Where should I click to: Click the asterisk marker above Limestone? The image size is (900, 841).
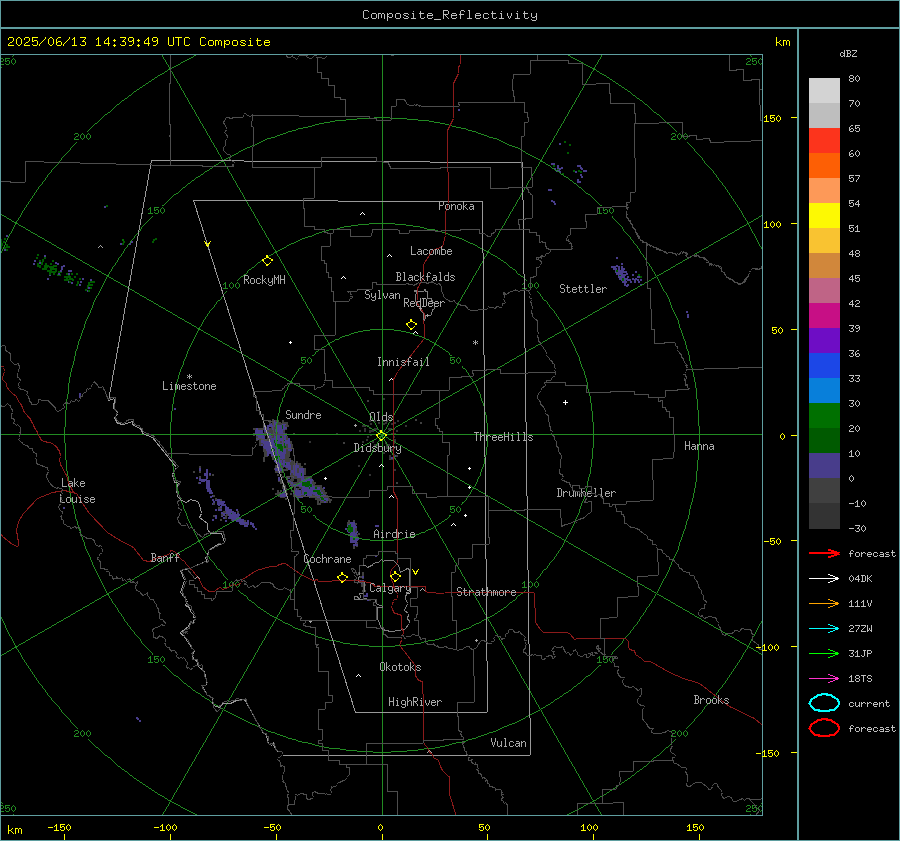189,377
